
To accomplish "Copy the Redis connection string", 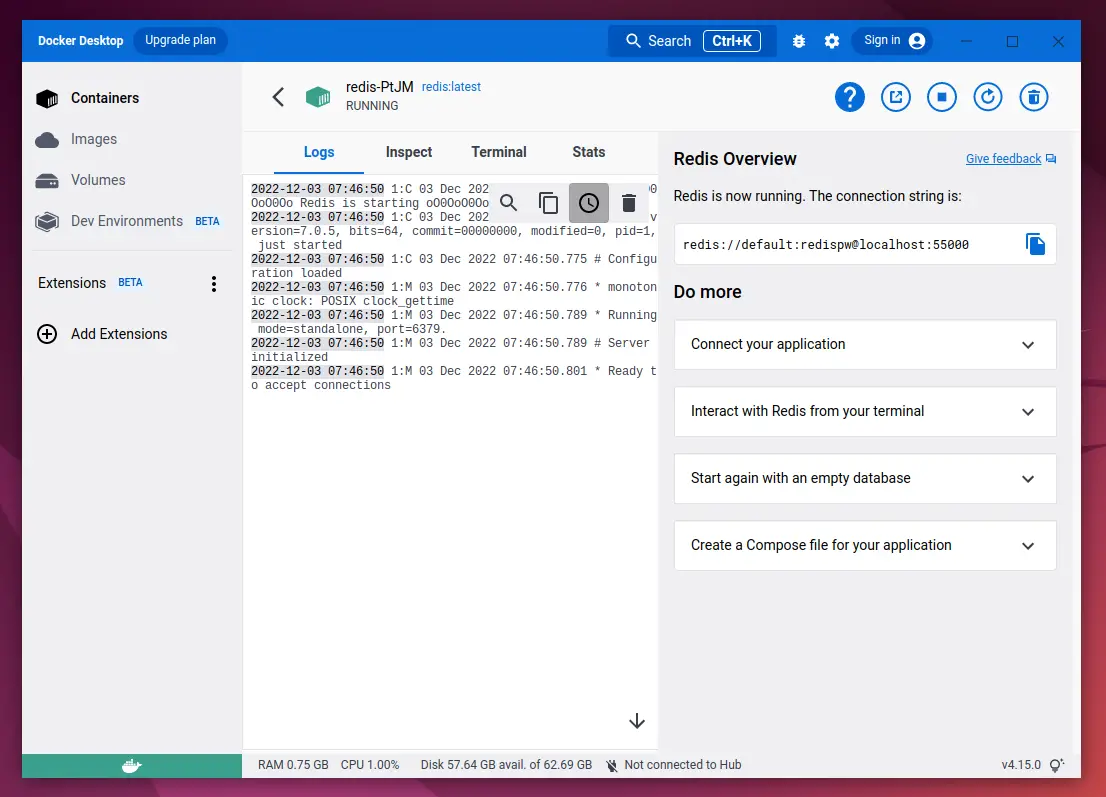I will coord(1035,245).
